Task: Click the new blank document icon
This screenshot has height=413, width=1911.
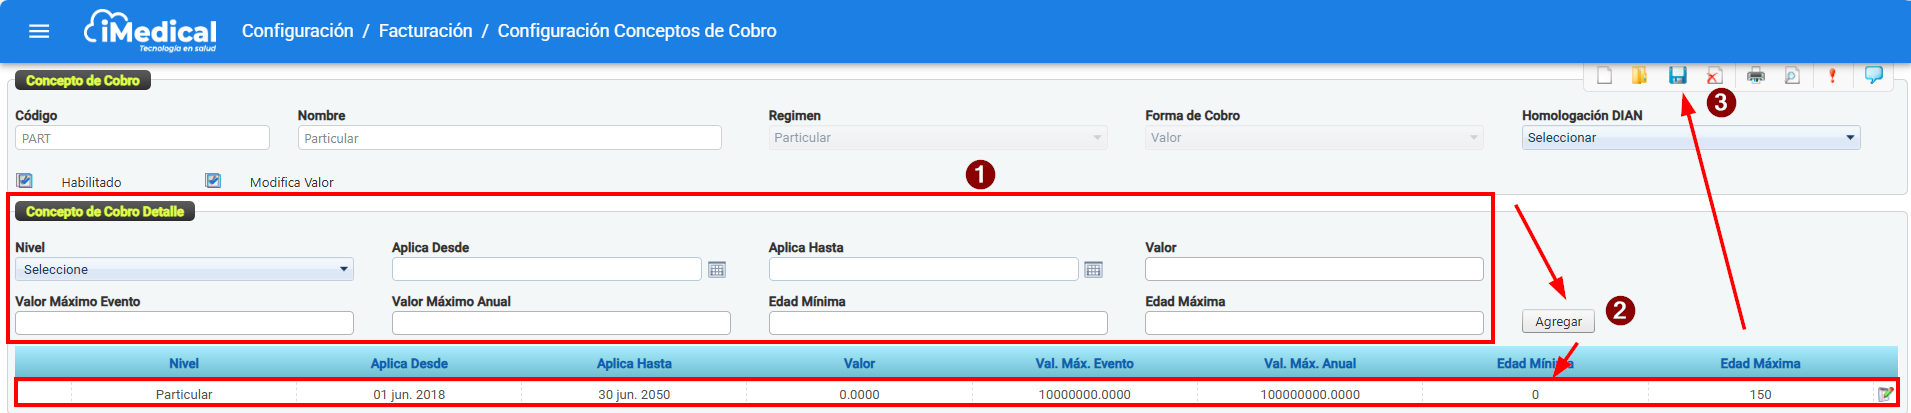Action: point(1604,76)
